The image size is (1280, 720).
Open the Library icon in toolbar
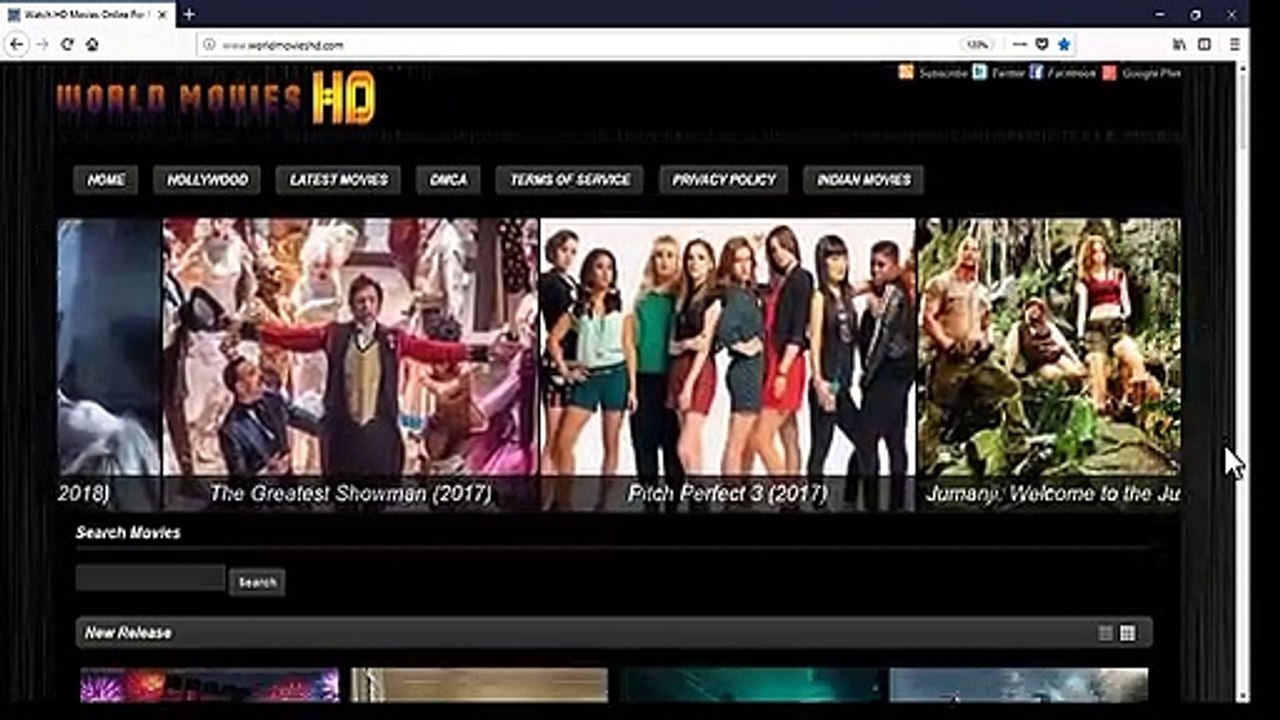pos(1180,44)
